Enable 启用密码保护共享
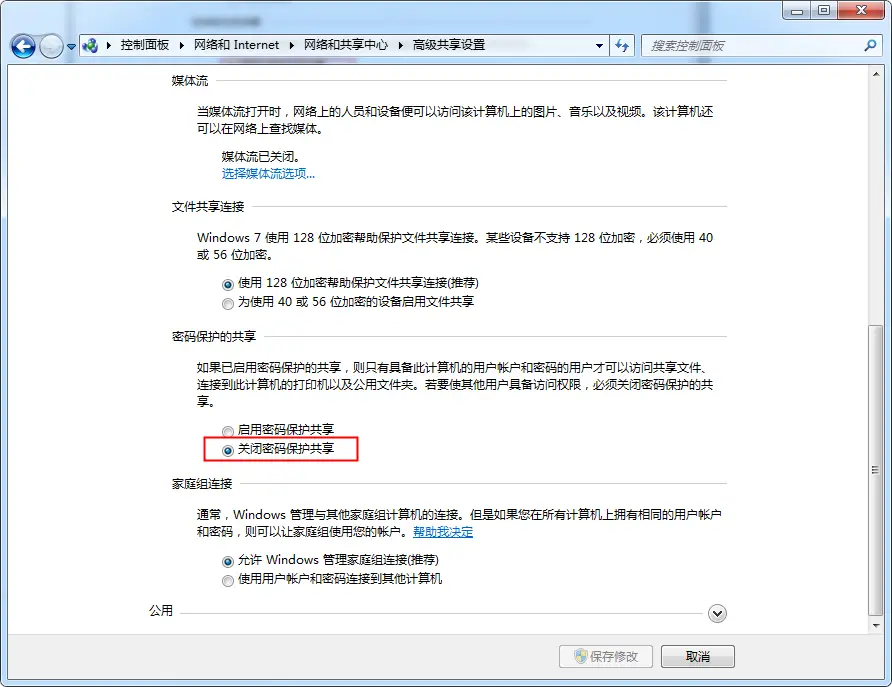The height and width of the screenshot is (687, 892). [x=228, y=429]
